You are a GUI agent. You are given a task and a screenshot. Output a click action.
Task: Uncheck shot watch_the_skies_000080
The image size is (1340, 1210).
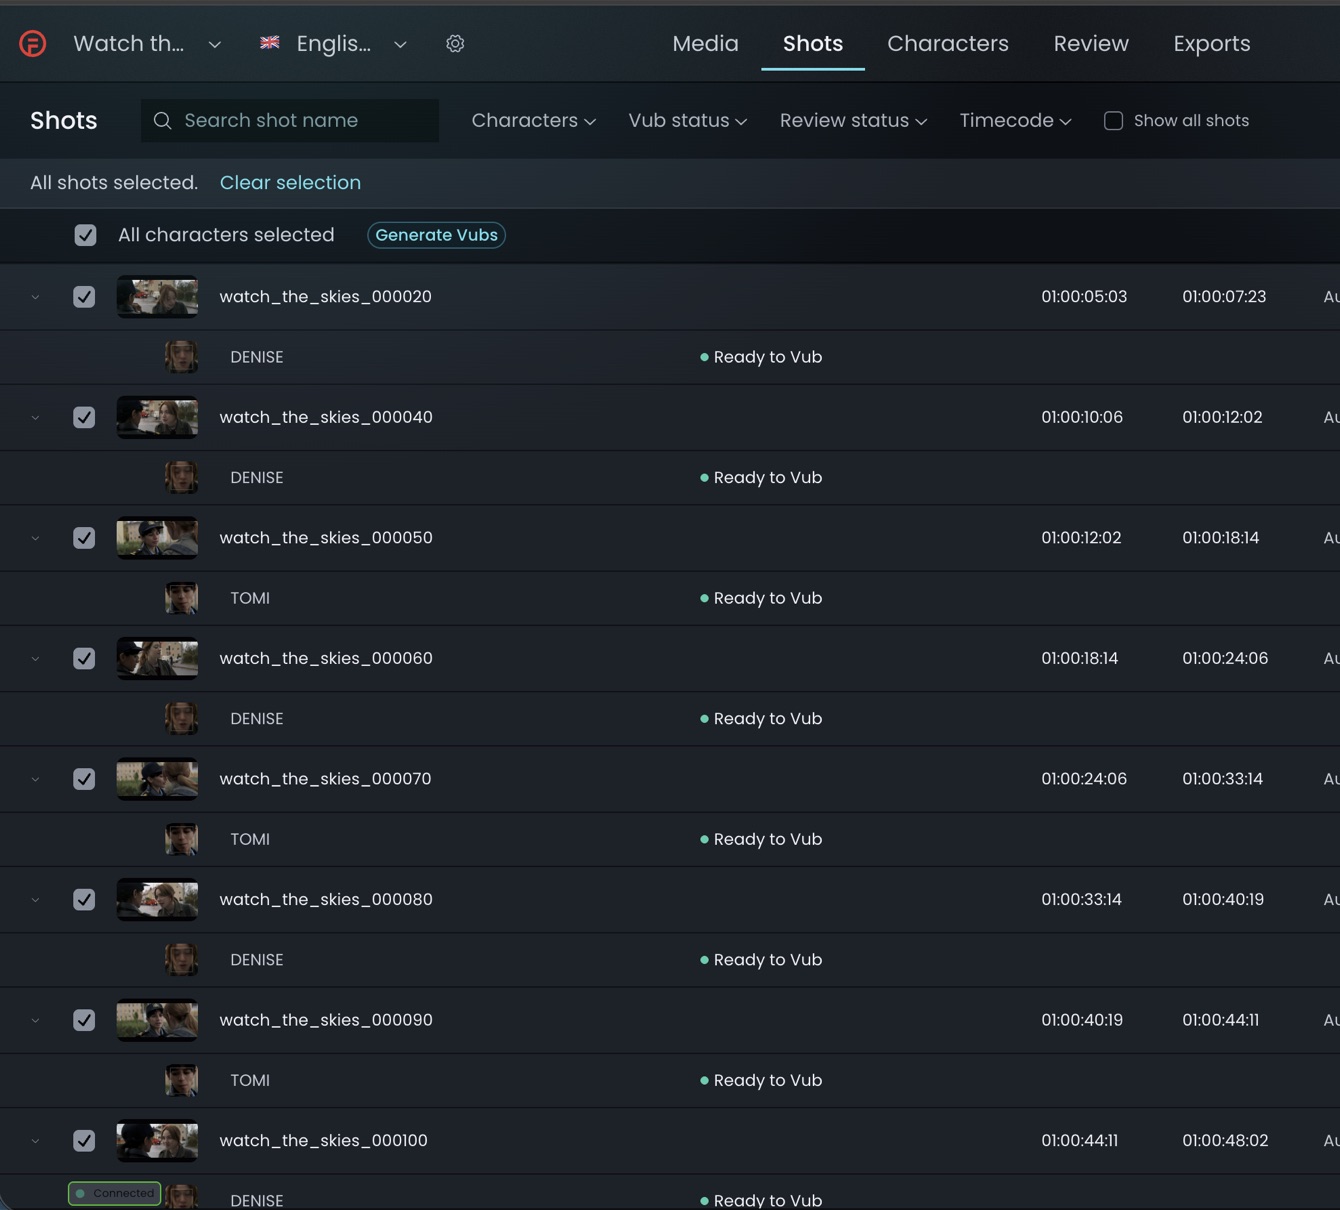point(84,899)
